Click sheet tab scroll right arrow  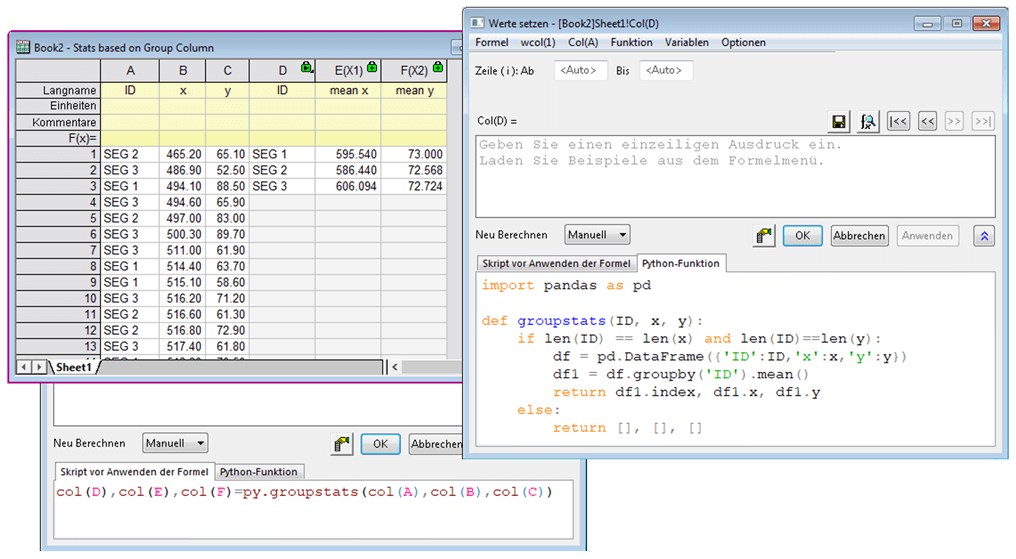39,367
